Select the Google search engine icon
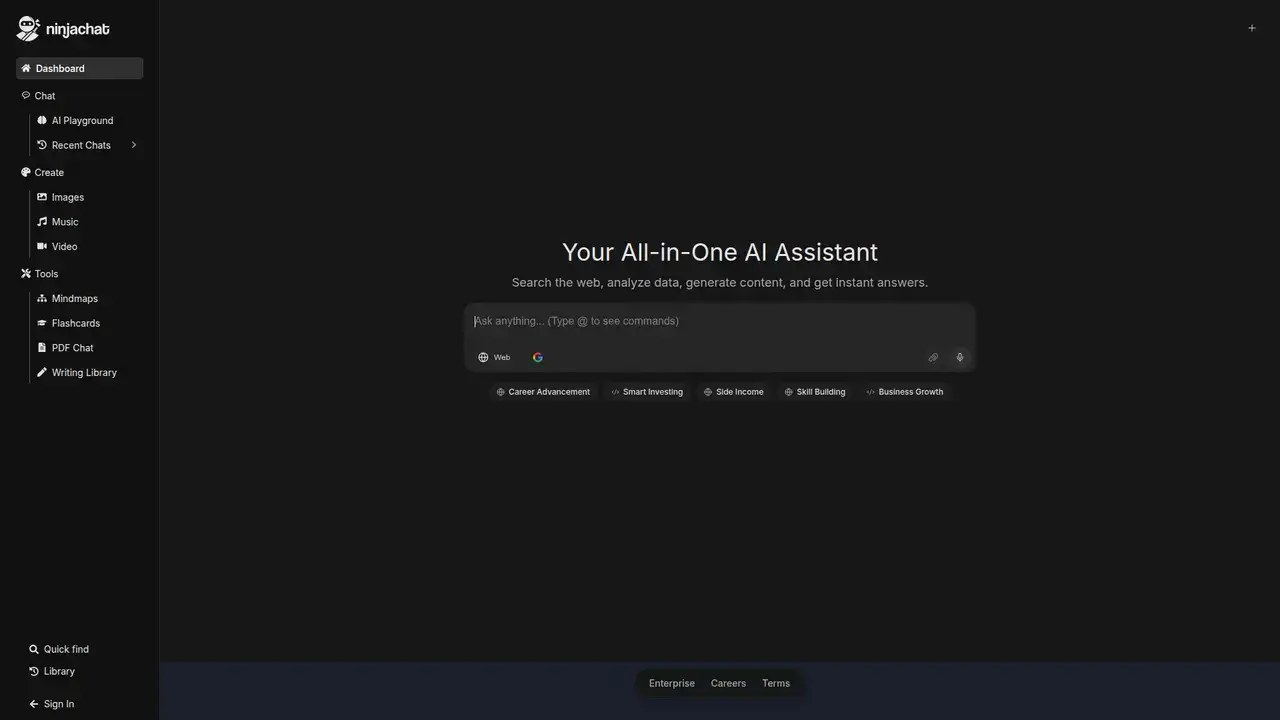The height and width of the screenshot is (720, 1280). 538,357
